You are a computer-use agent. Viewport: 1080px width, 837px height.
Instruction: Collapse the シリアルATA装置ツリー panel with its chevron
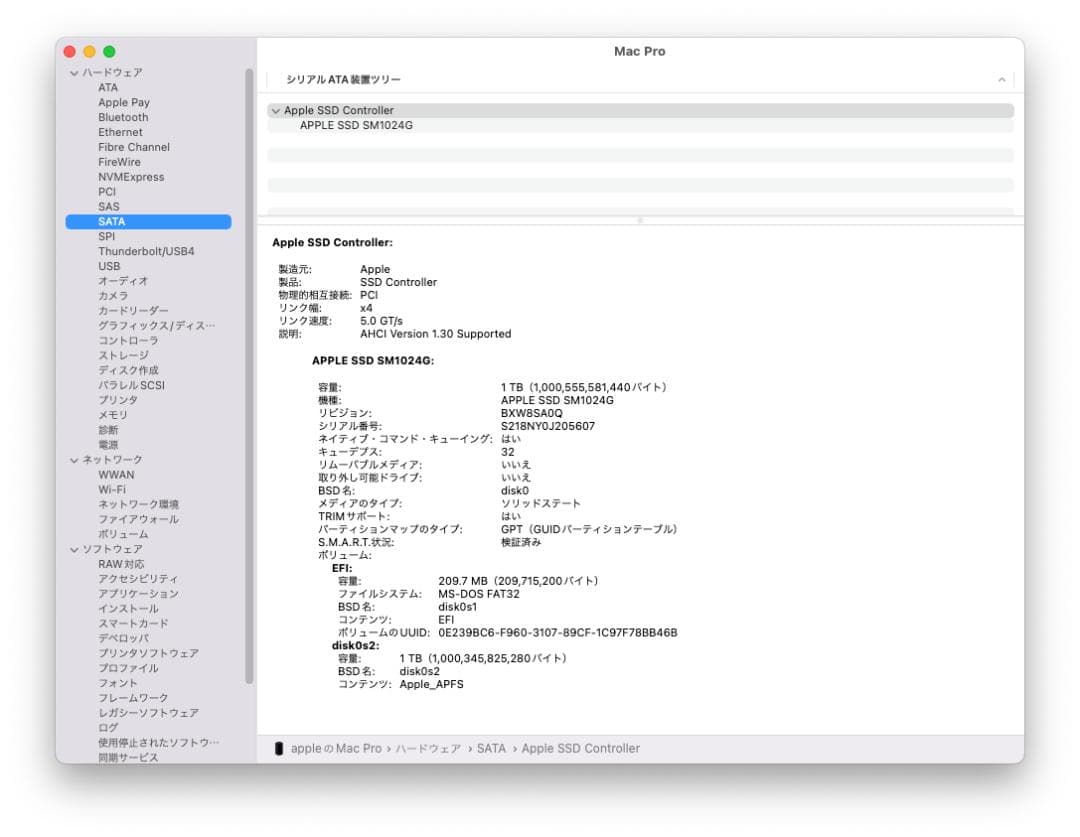coord(1003,79)
